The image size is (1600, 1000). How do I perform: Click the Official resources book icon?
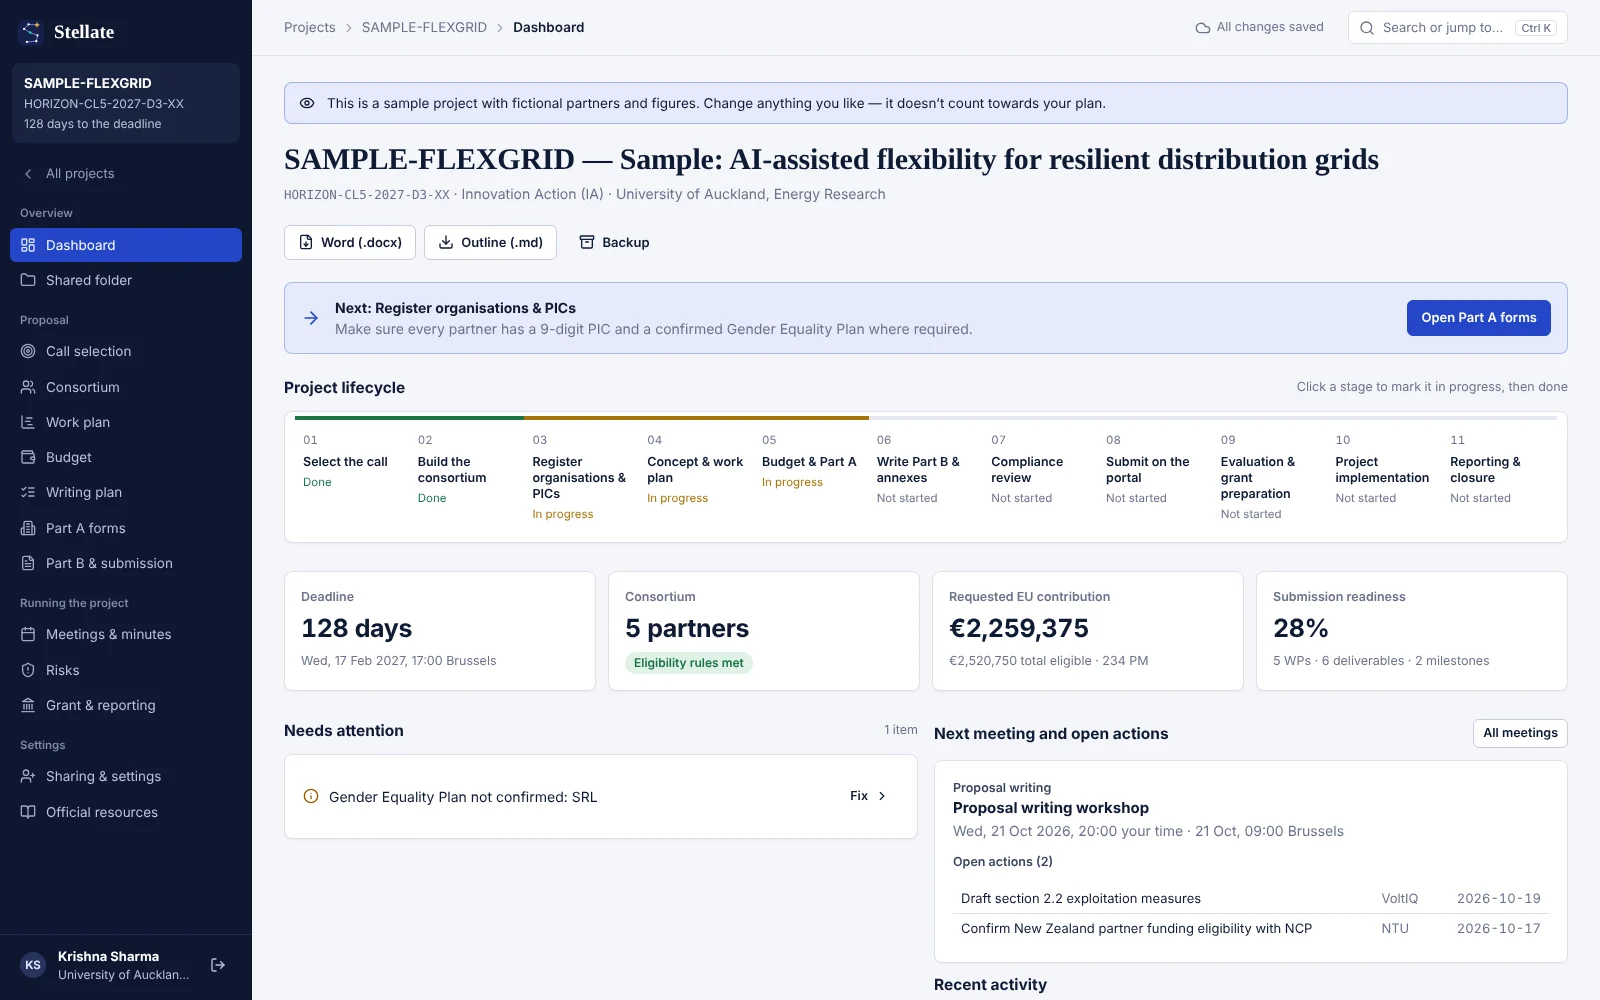[x=28, y=812]
